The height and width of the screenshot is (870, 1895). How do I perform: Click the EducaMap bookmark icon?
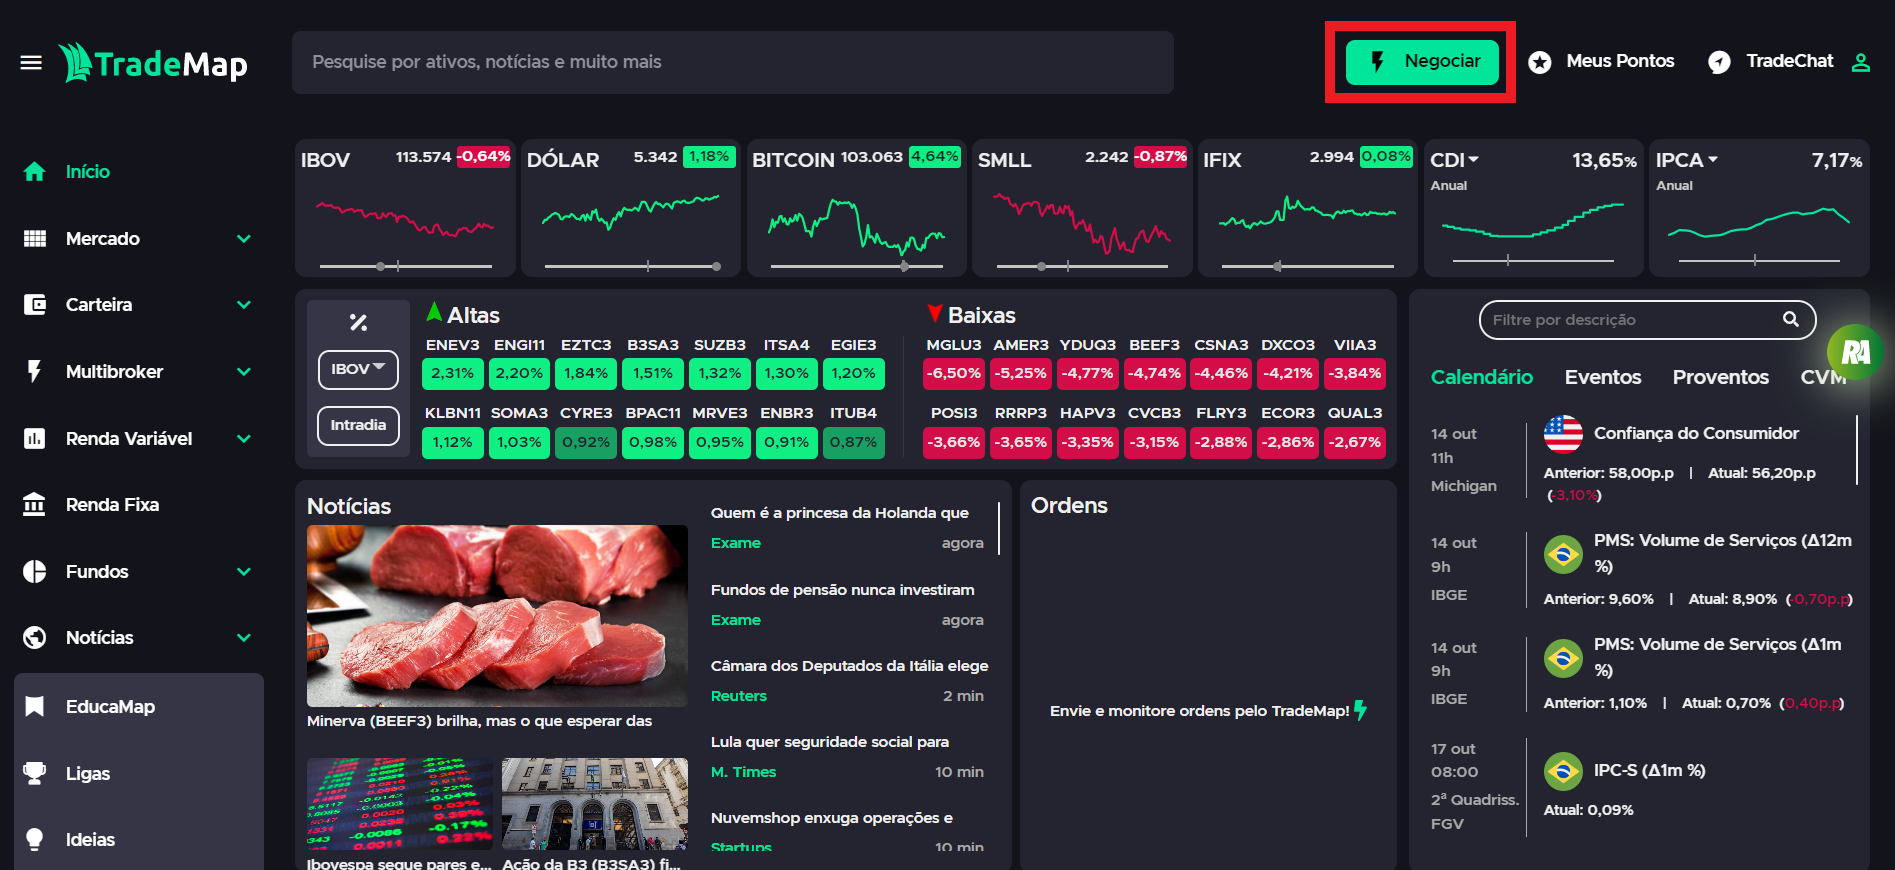[x=35, y=707]
